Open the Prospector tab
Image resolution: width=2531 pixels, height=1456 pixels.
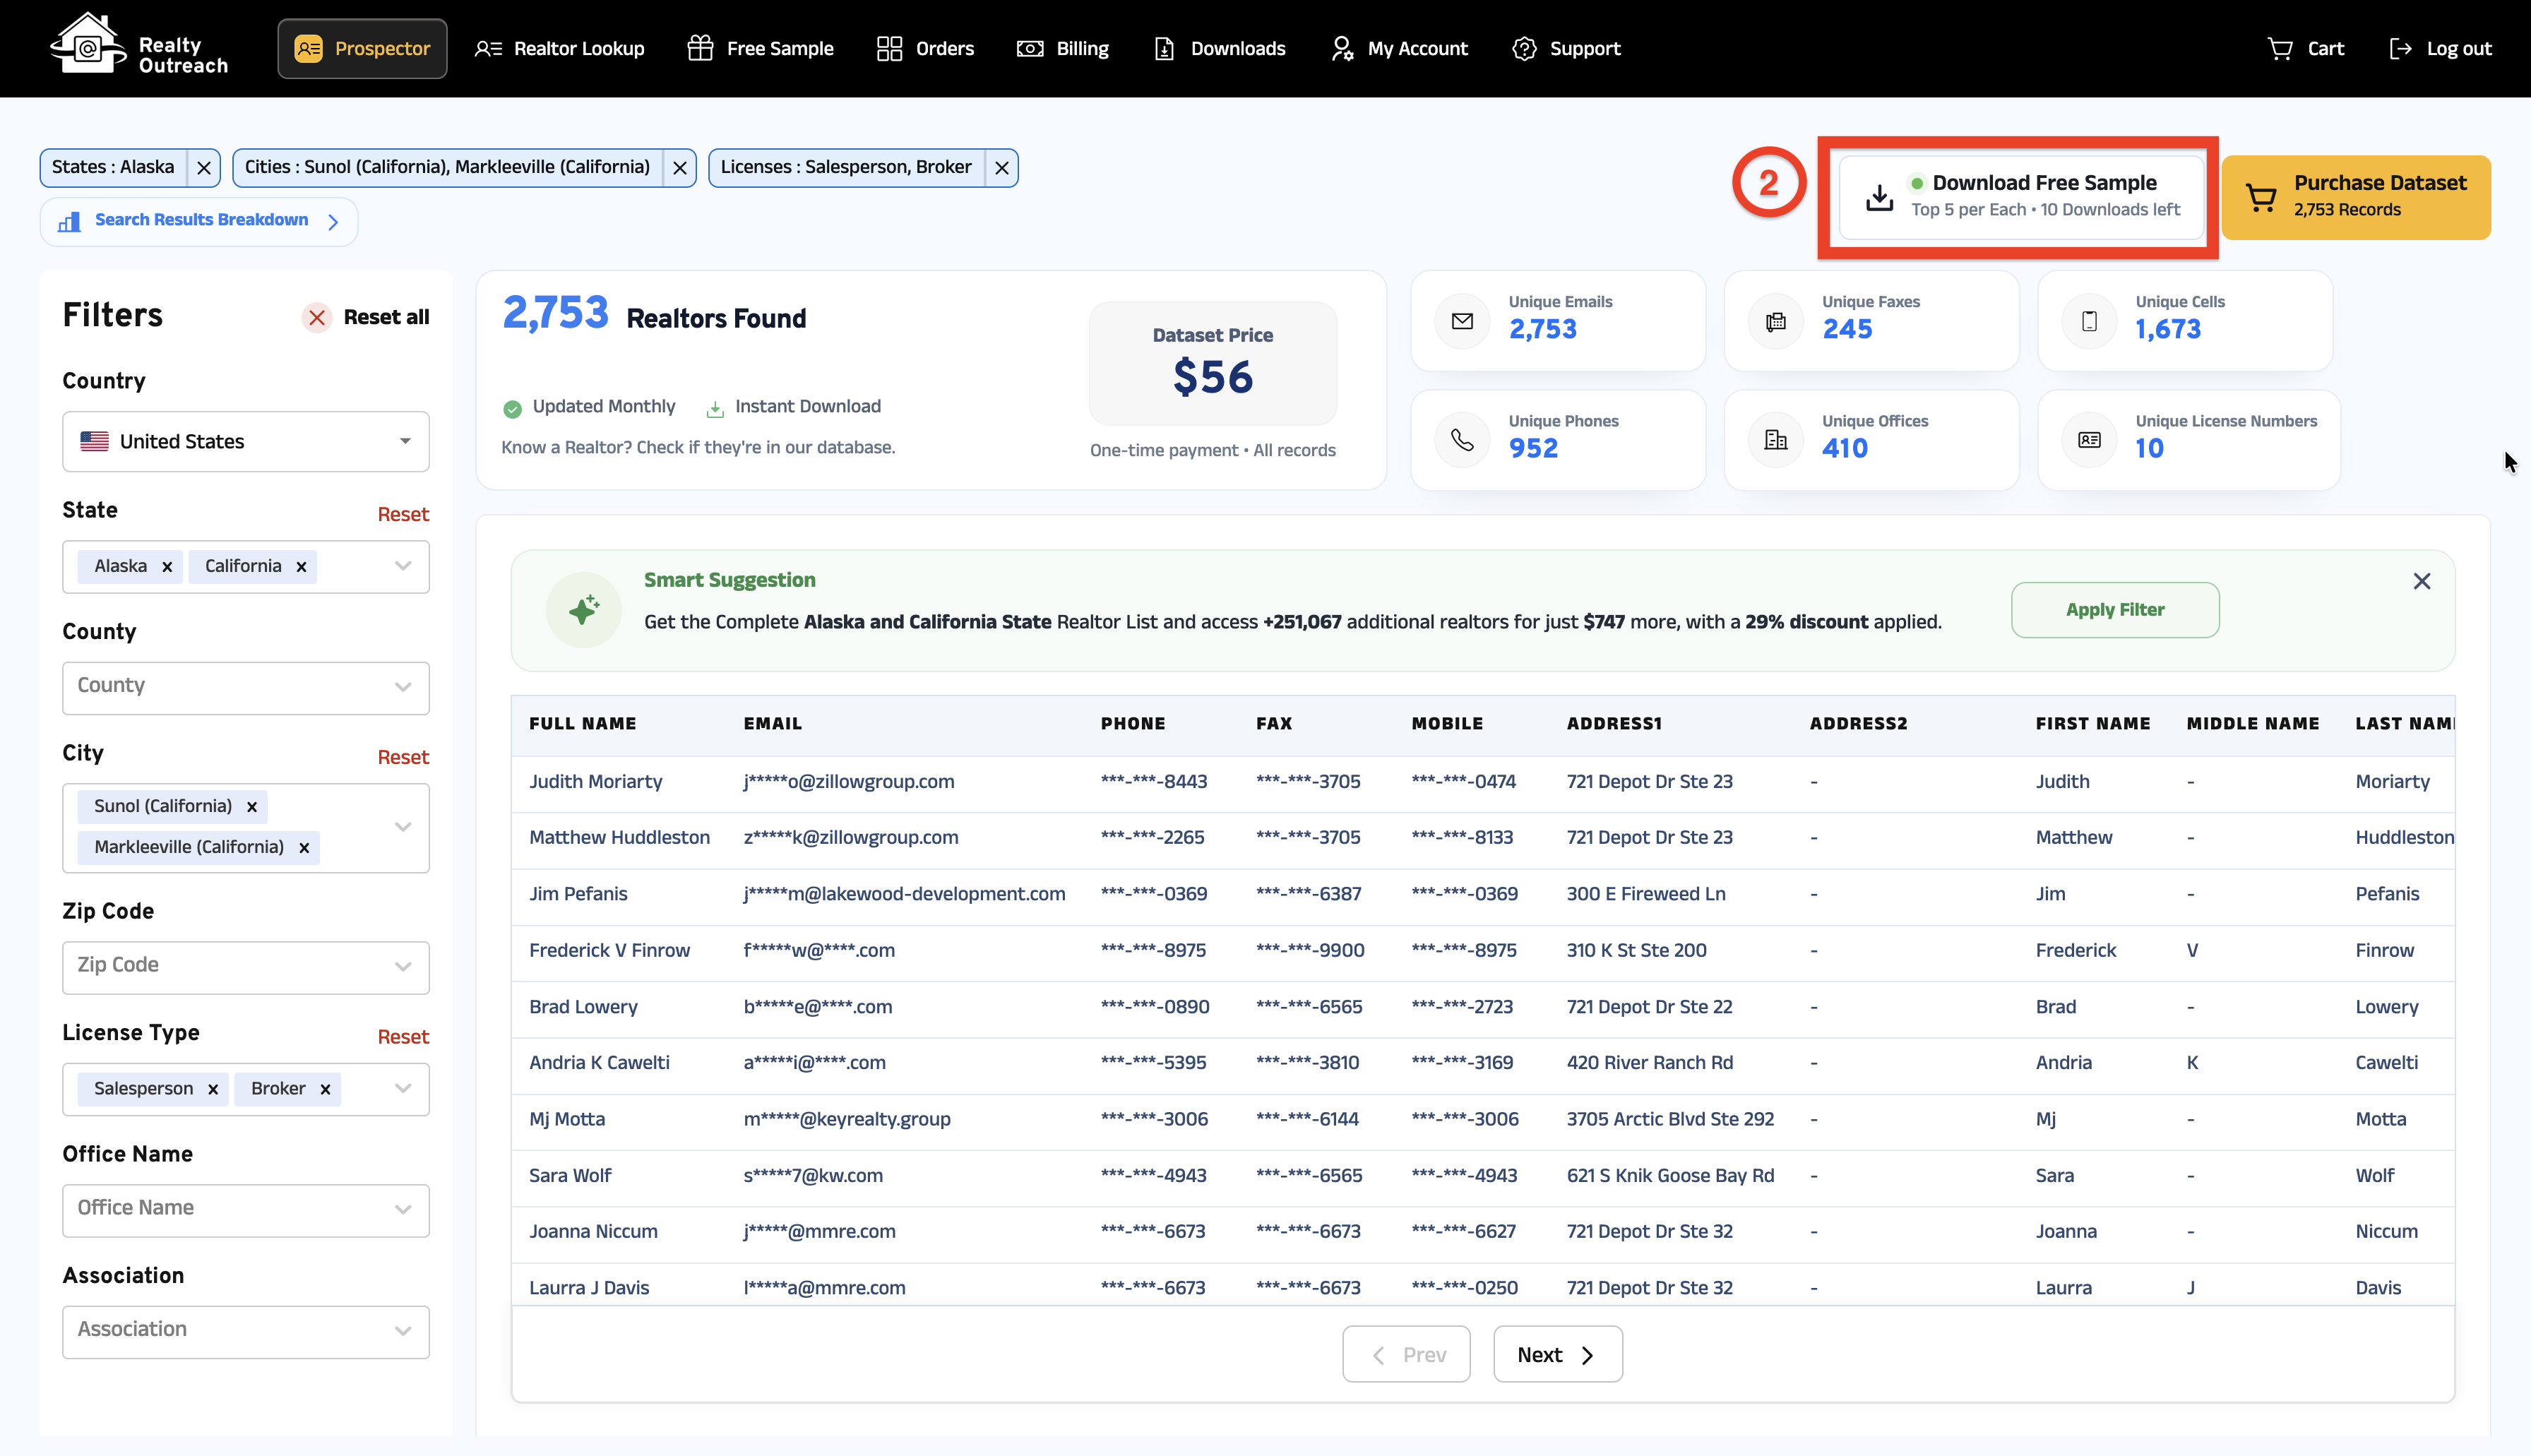click(362, 48)
